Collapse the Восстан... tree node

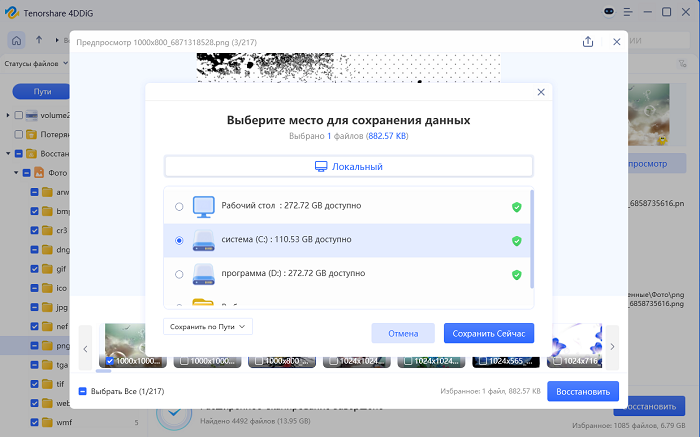click(8, 154)
